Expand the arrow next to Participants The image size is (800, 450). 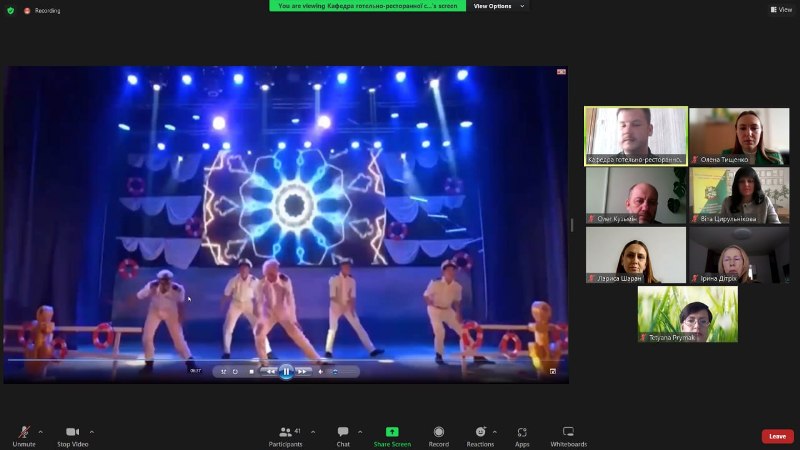[313, 432]
